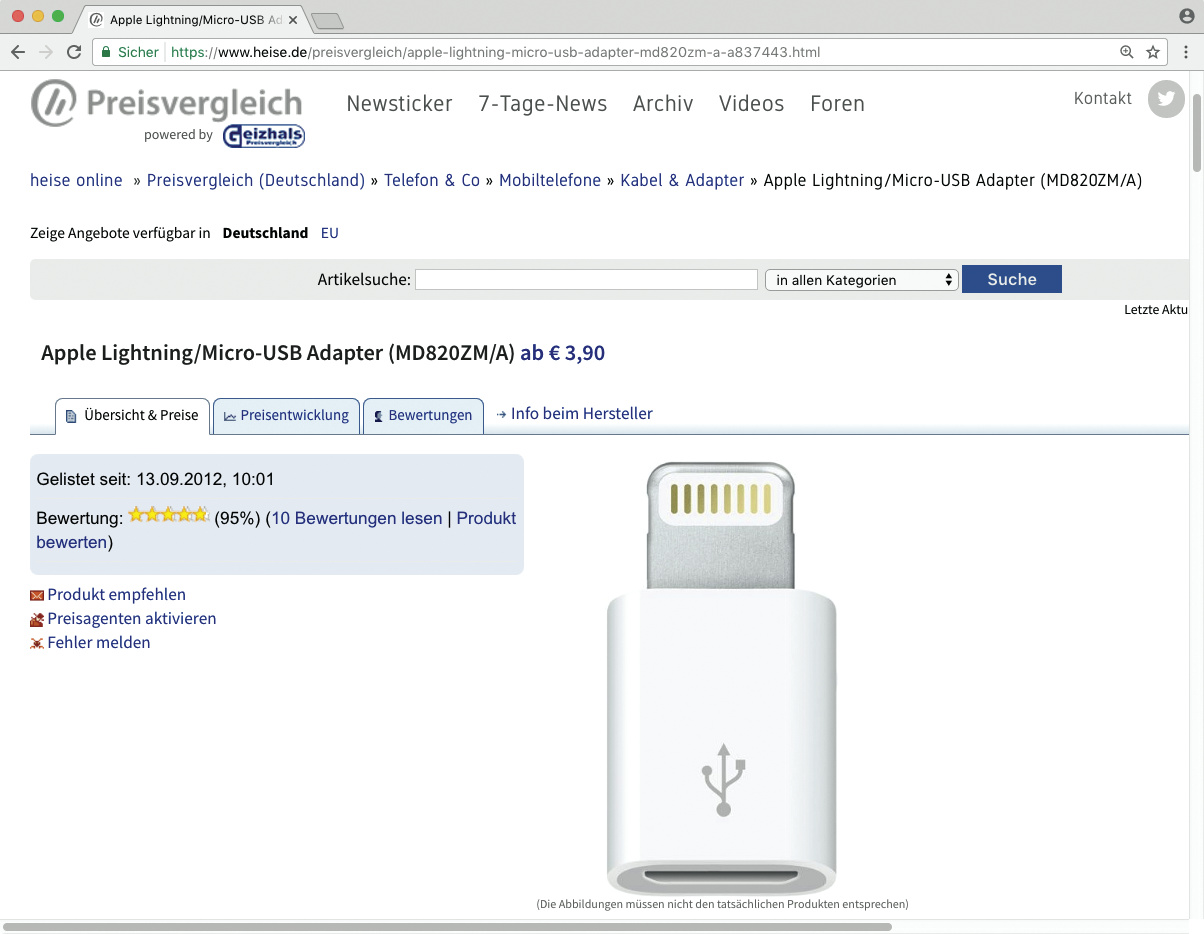
Task: Close the Apple Lightning browser tab
Action: (293, 20)
